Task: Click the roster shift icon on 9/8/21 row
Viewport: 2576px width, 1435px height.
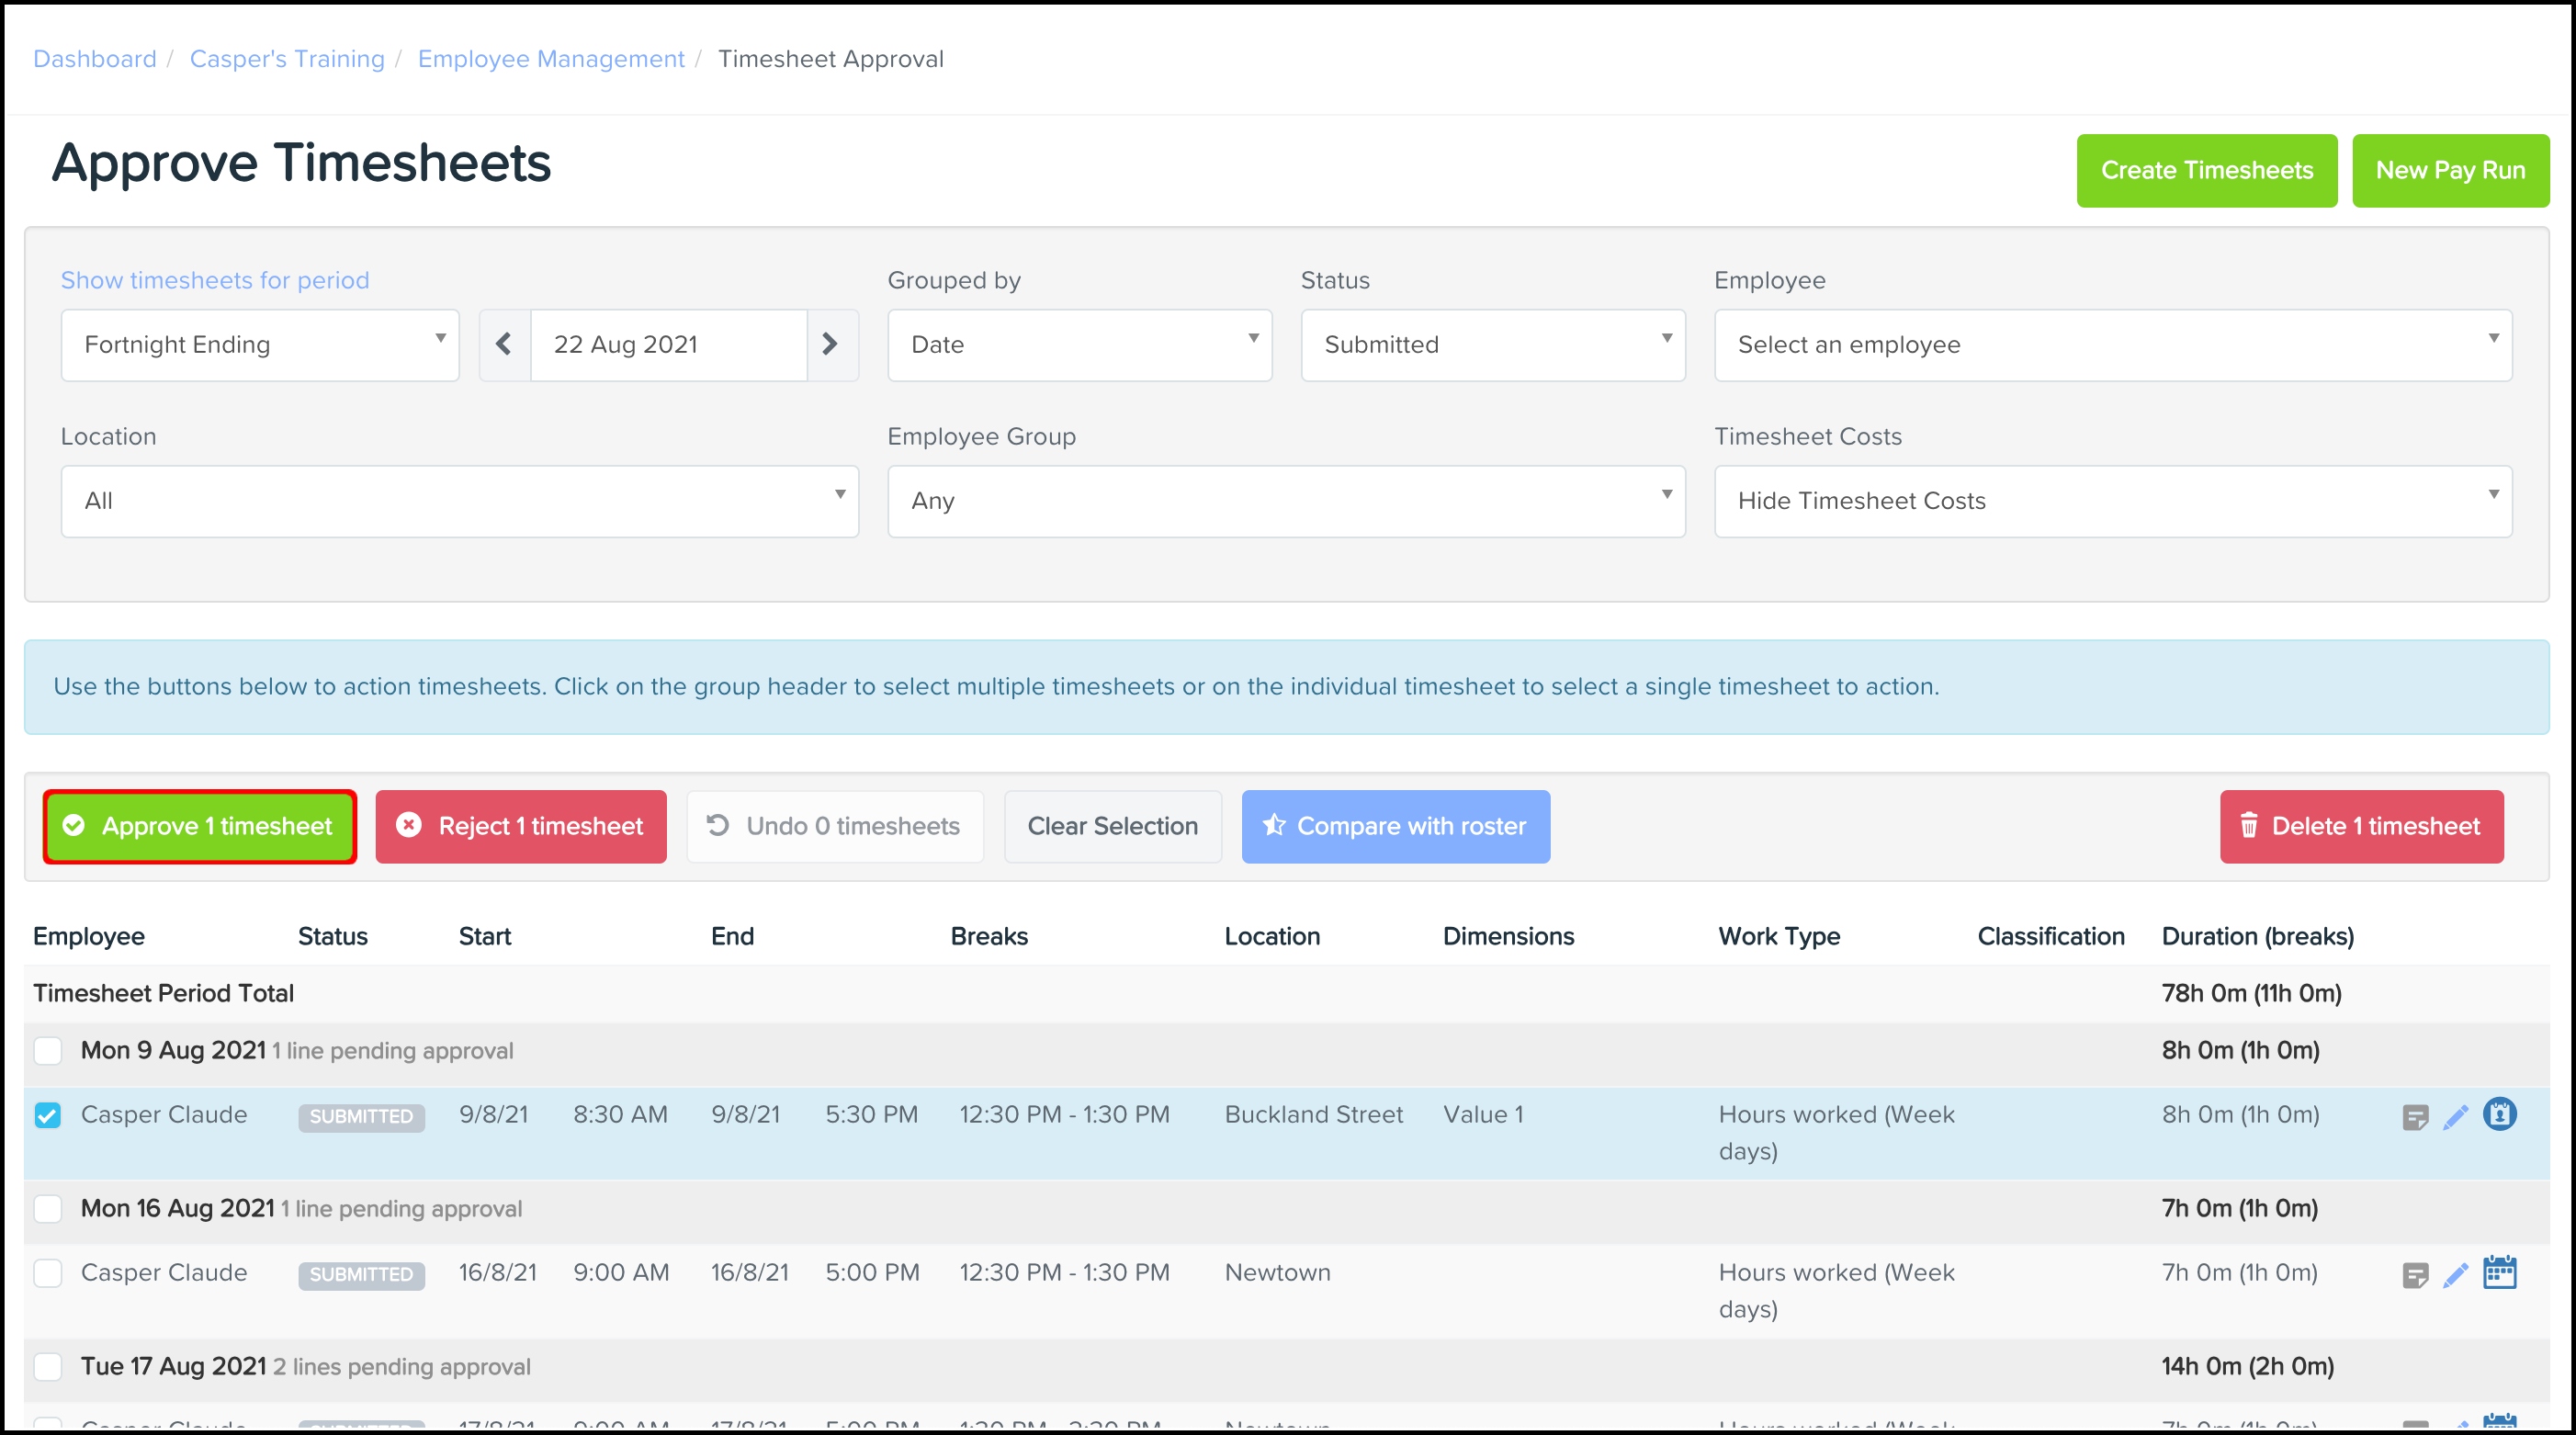Action: pos(2499,1114)
